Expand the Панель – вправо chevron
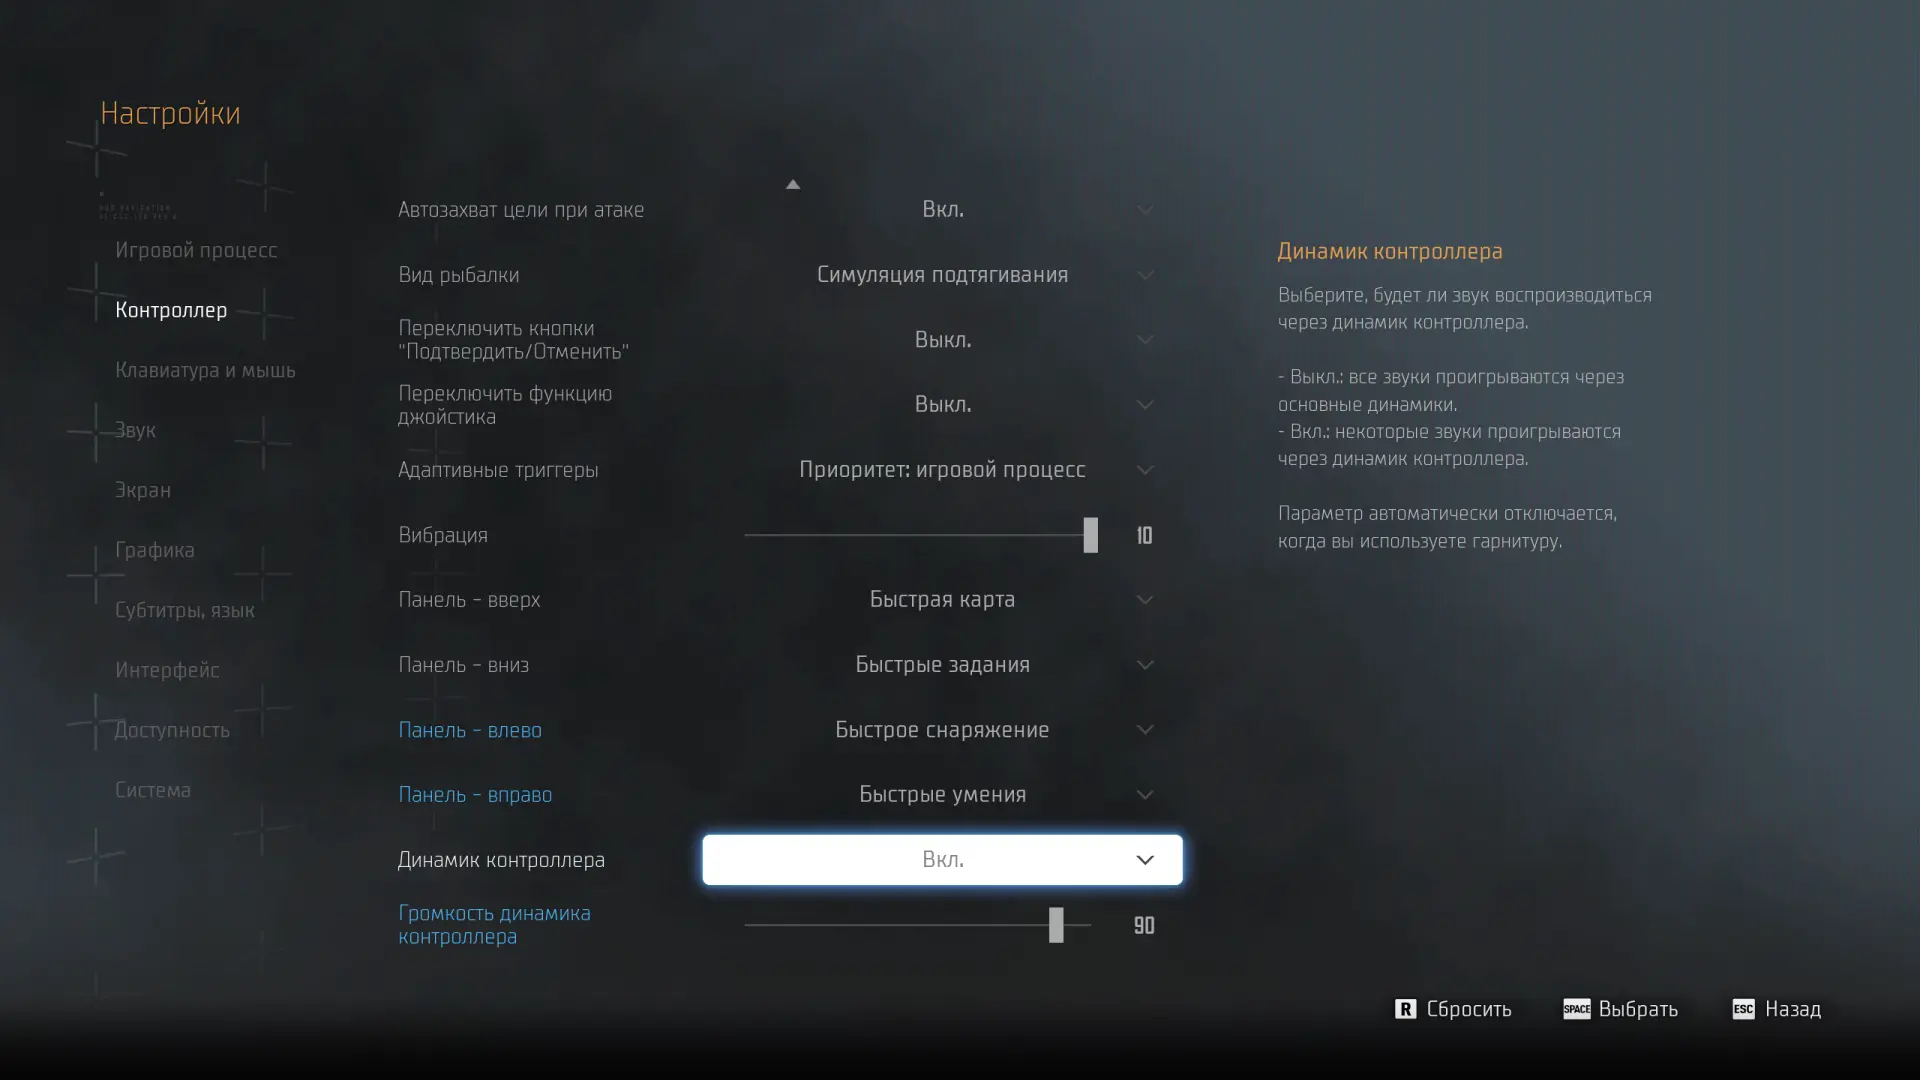This screenshot has height=1080, width=1920. click(x=1145, y=795)
